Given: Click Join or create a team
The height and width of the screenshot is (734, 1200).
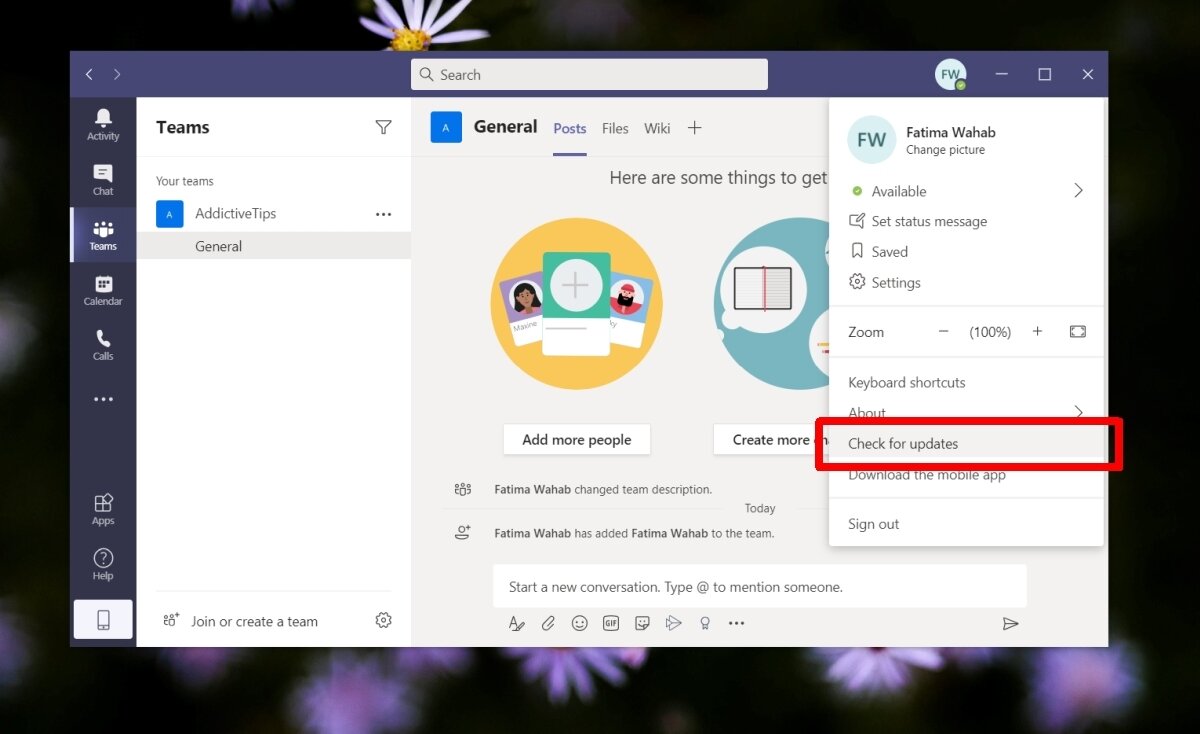Looking at the screenshot, I should click(x=254, y=621).
